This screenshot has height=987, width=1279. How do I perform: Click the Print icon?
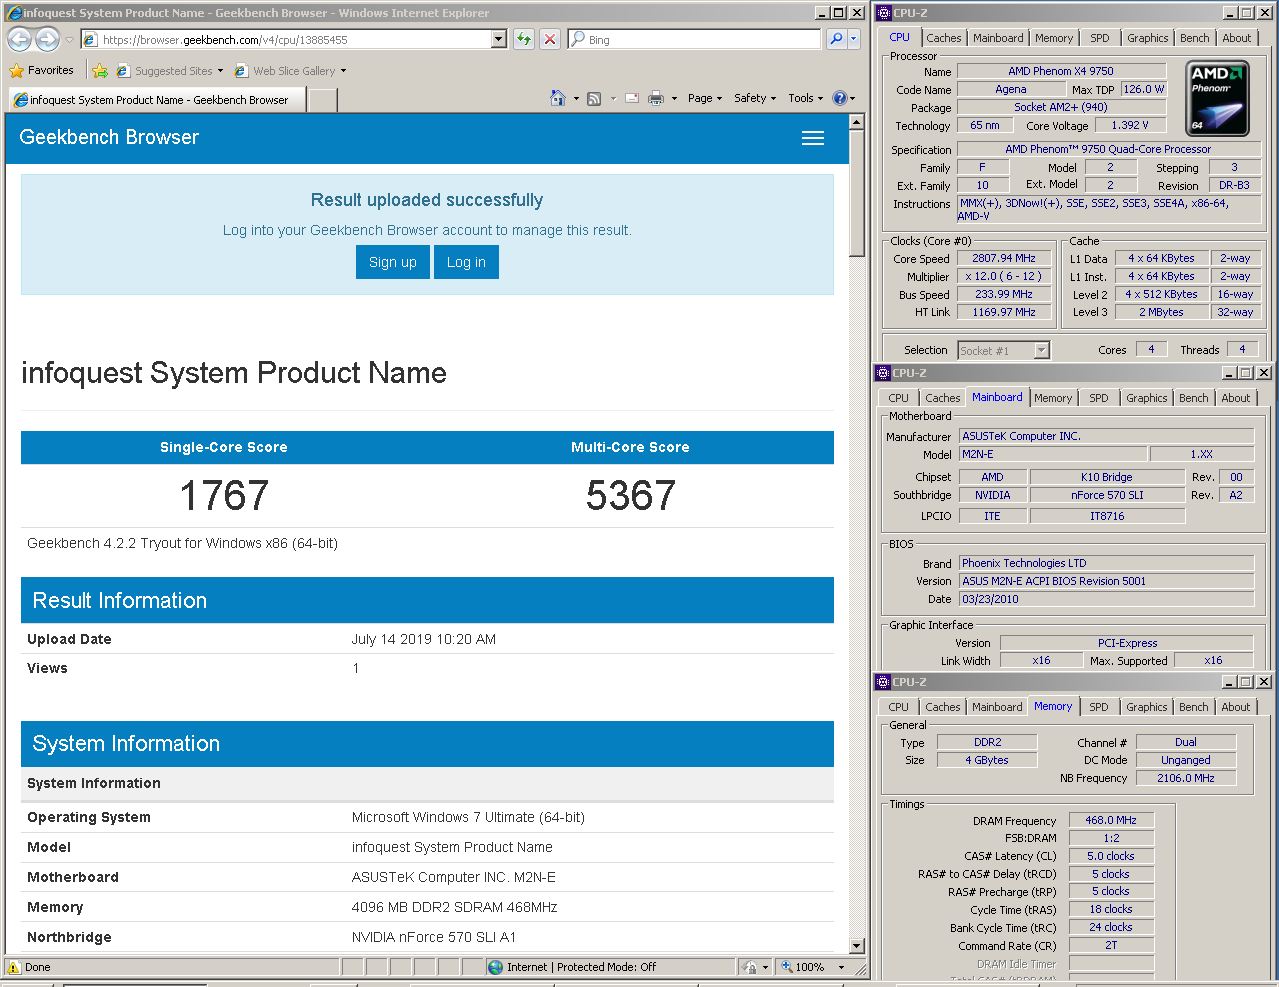pyautogui.click(x=656, y=98)
